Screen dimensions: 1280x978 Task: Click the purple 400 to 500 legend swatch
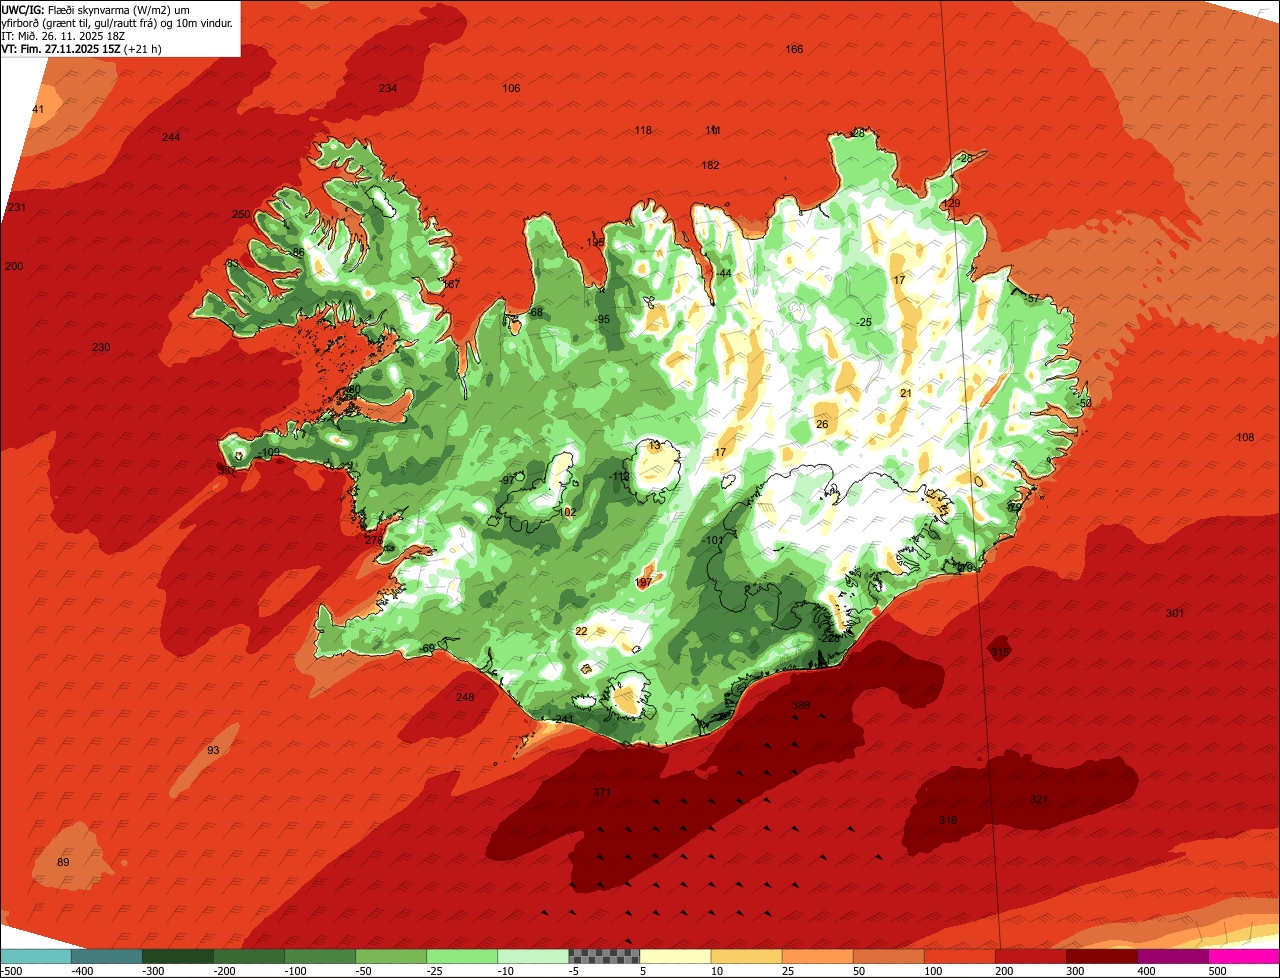[1173, 957]
